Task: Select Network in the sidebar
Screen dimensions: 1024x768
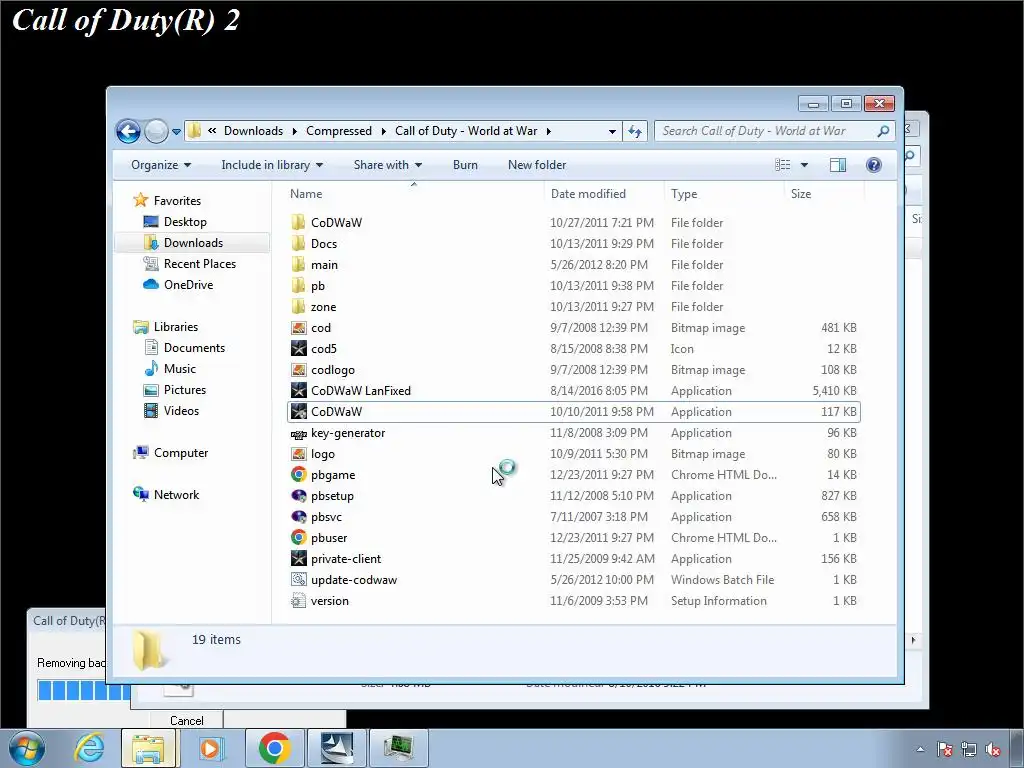Action: tap(166, 495)
